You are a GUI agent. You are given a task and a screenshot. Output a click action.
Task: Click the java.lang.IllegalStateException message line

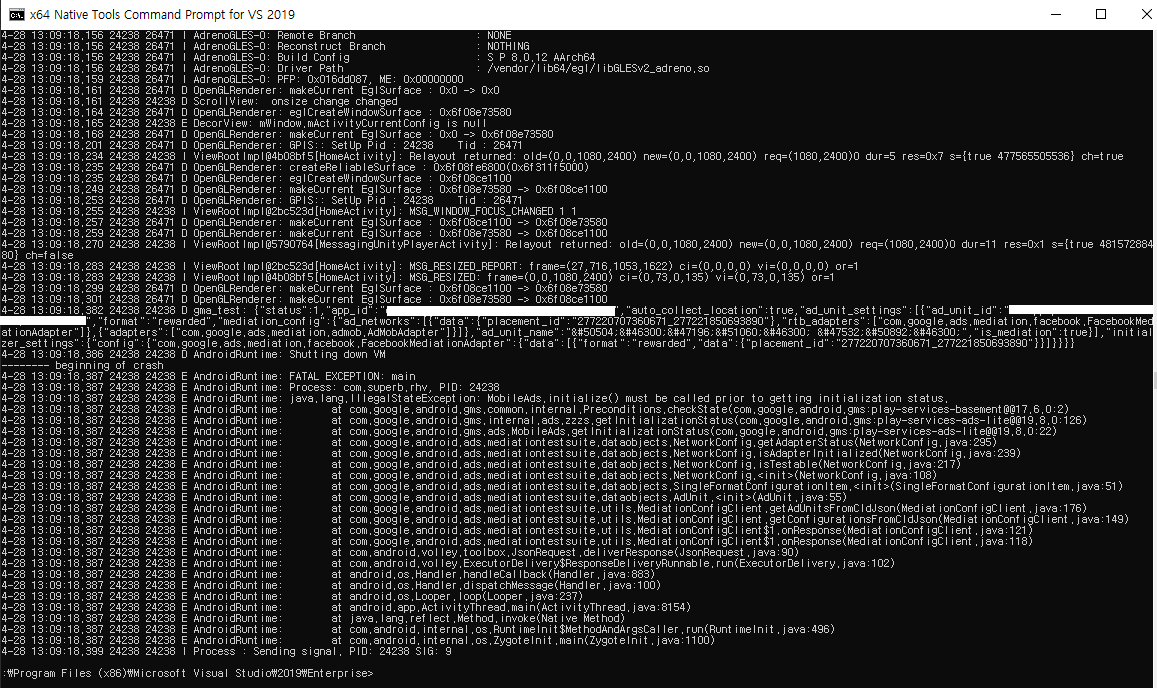(x=474, y=399)
